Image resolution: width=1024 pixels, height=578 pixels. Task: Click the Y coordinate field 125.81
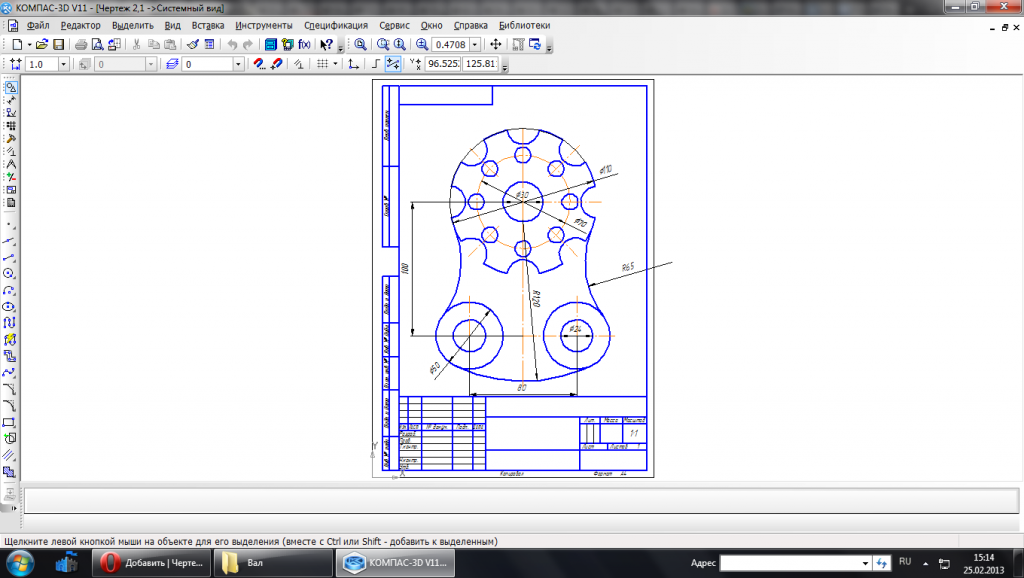tap(481, 64)
